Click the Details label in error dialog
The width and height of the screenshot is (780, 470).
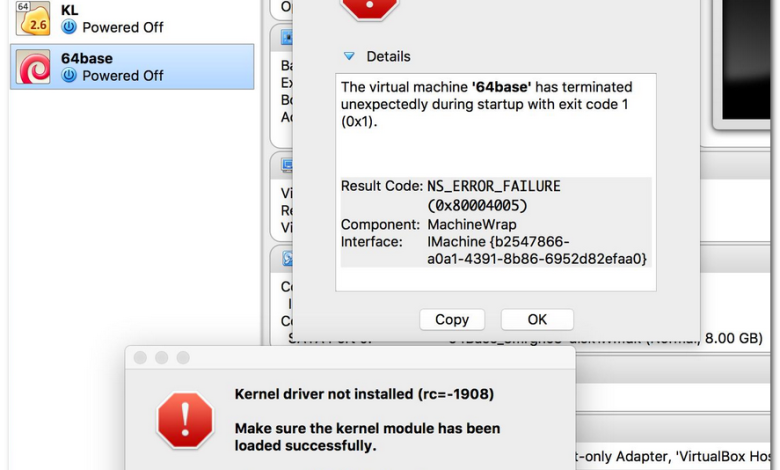pos(388,57)
